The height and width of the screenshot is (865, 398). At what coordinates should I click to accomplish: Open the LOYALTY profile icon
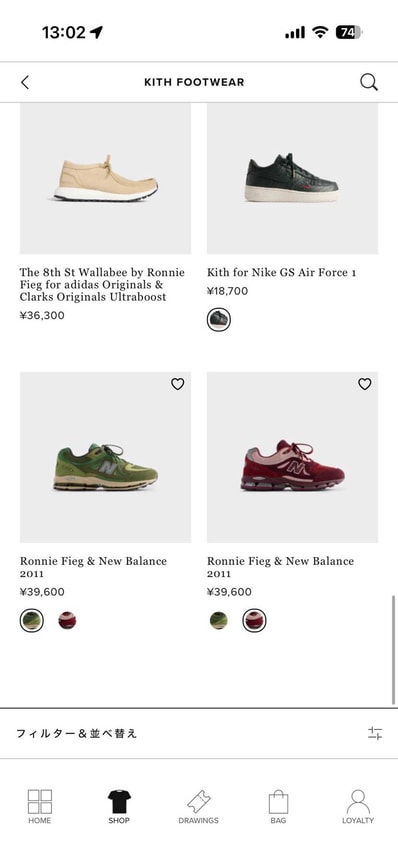click(x=358, y=806)
